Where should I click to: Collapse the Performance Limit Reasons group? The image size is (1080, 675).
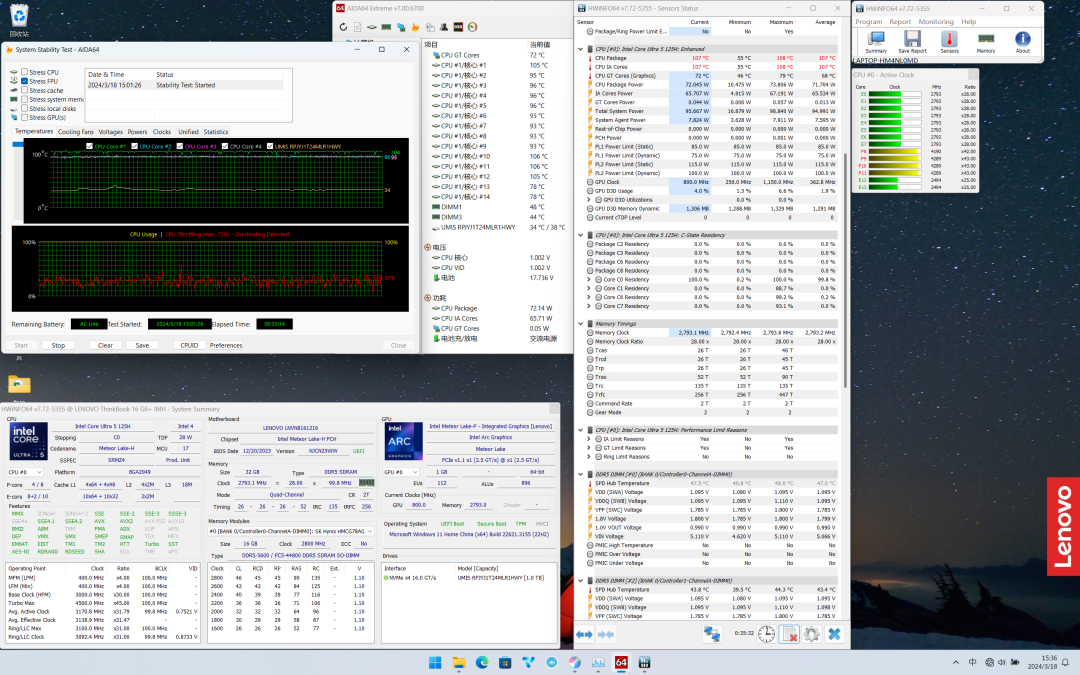(x=581, y=430)
